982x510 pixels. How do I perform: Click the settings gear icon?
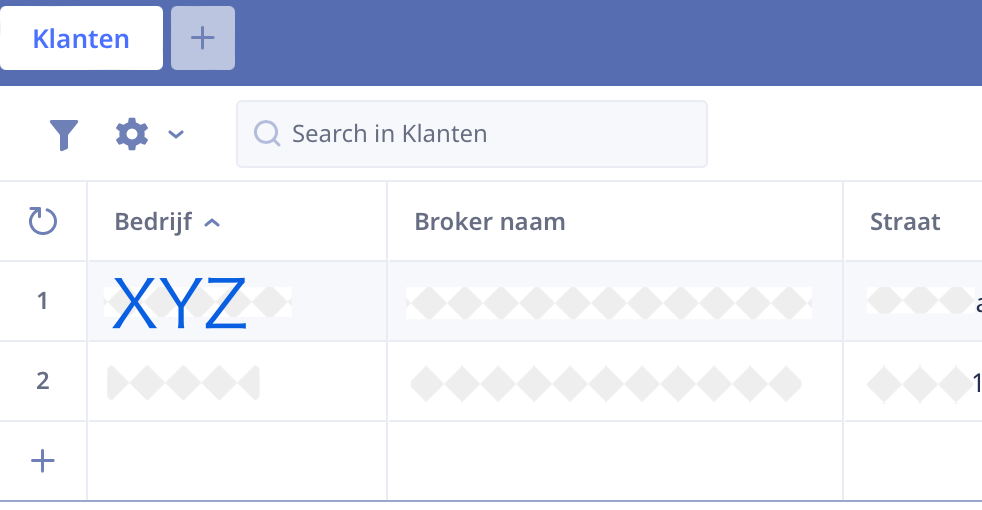pos(132,134)
